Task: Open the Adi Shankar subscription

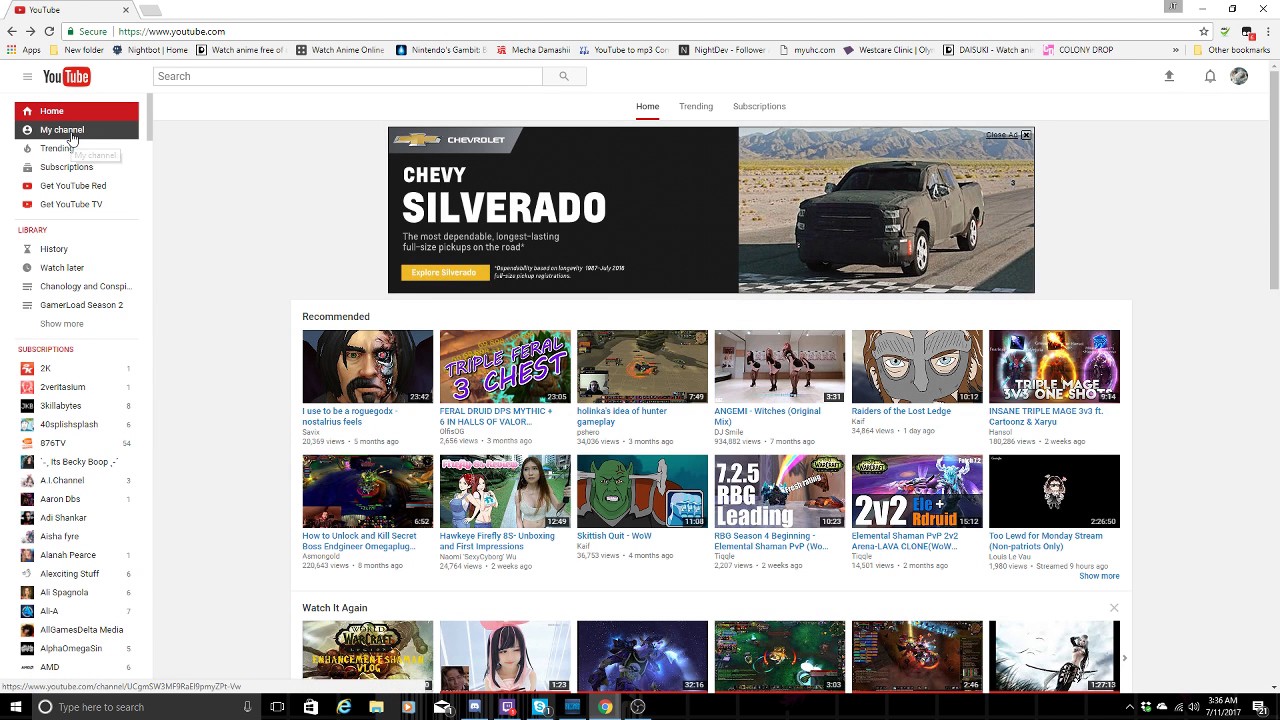Action: (76, 518)
